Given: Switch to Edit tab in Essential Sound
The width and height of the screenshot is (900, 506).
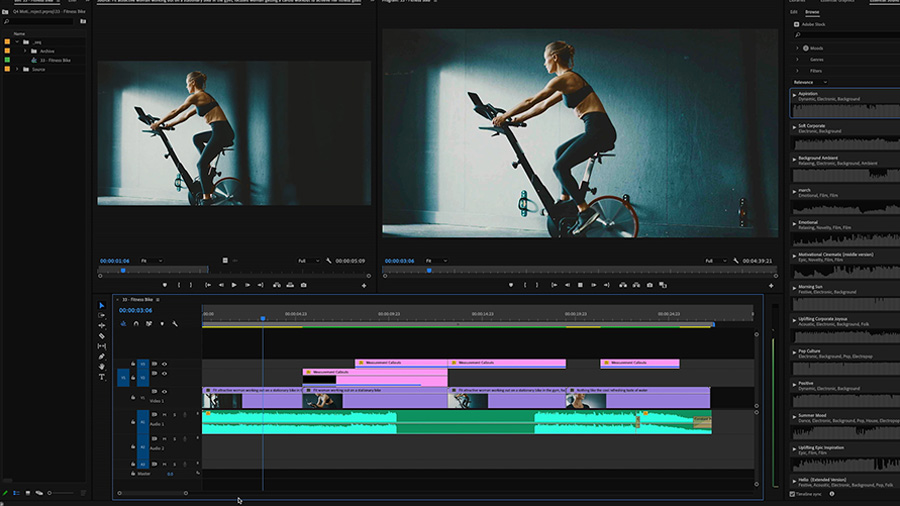Looking at the screenshot, I should pos(794,12).
